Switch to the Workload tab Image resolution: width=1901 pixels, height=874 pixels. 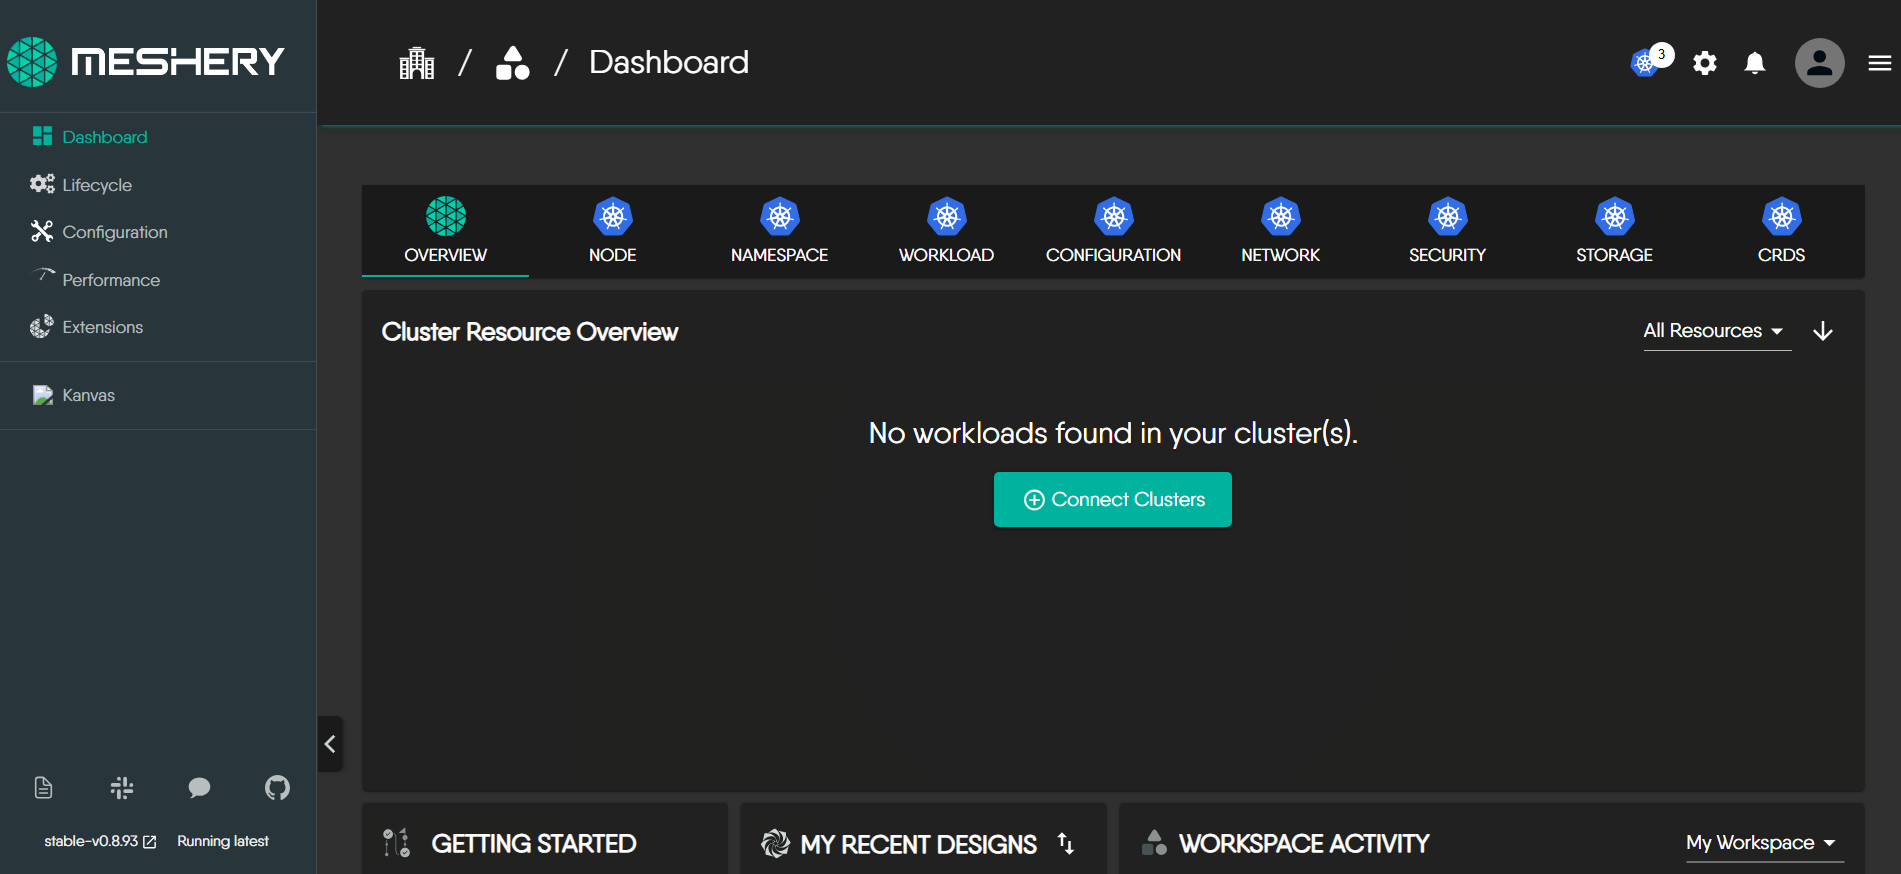coord(947,231)
